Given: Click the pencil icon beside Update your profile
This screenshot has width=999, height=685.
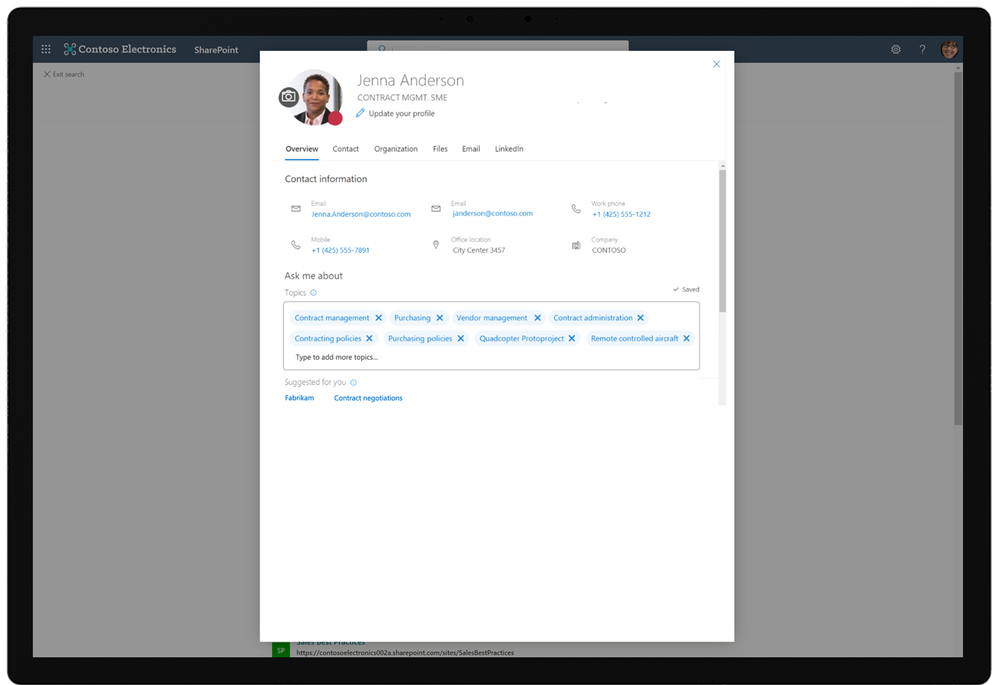Looking at the screenshot, I should click(x=360, y=113).
